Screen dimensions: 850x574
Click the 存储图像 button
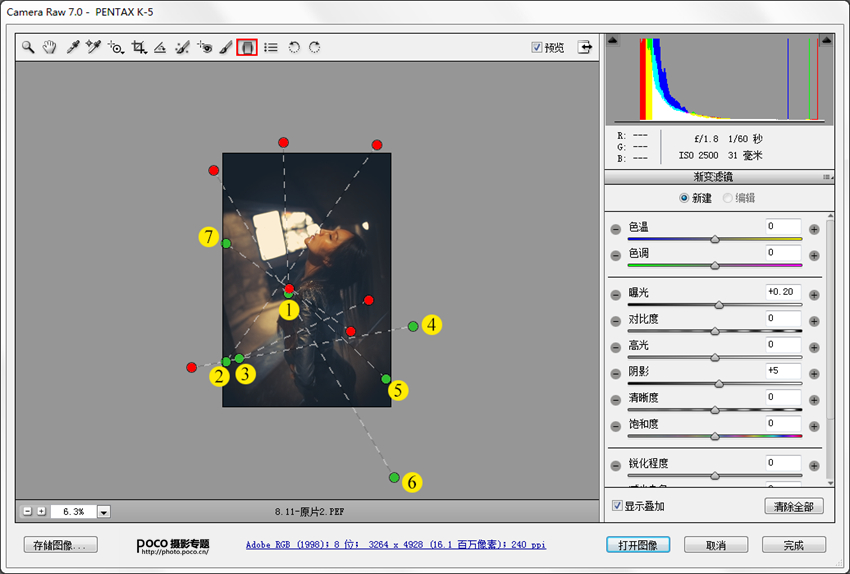click(61, 545)
